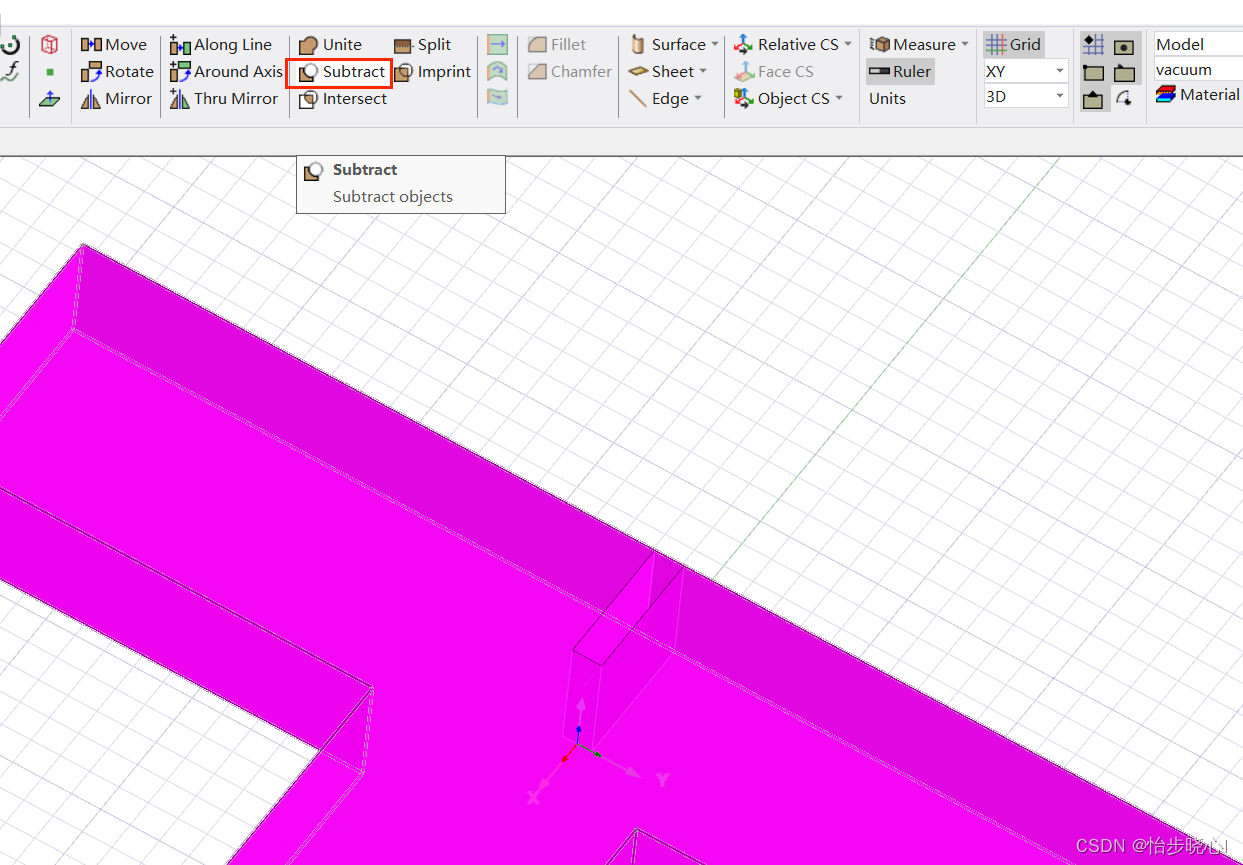
Task: Toggle snap to grid mode
Action: (x=1095, y=45)
